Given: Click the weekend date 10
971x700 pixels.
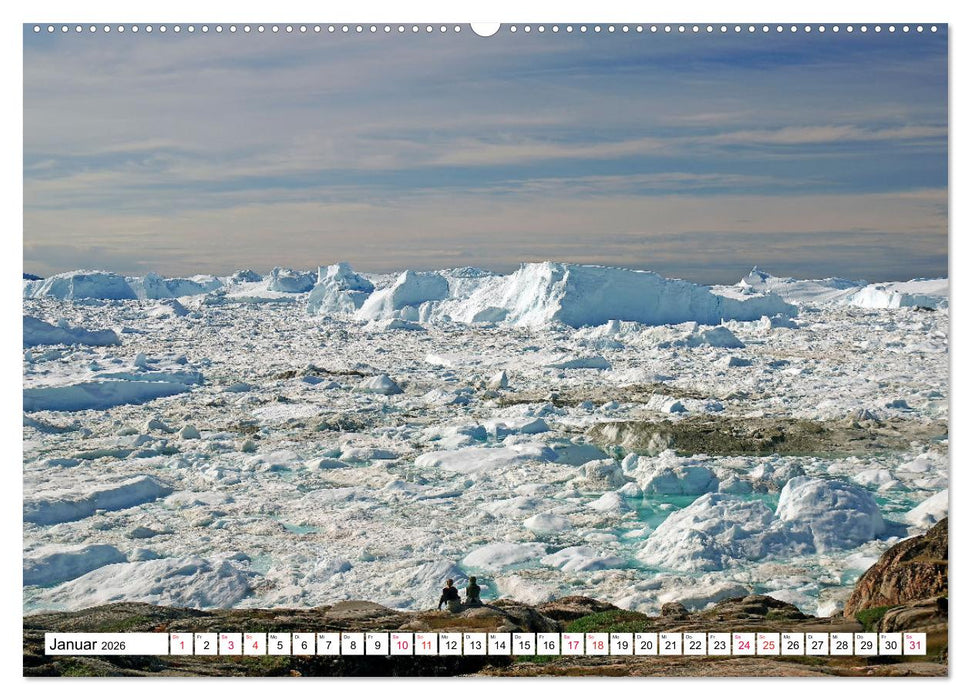Looking at the screenshot, I should (x=401, y=646).
